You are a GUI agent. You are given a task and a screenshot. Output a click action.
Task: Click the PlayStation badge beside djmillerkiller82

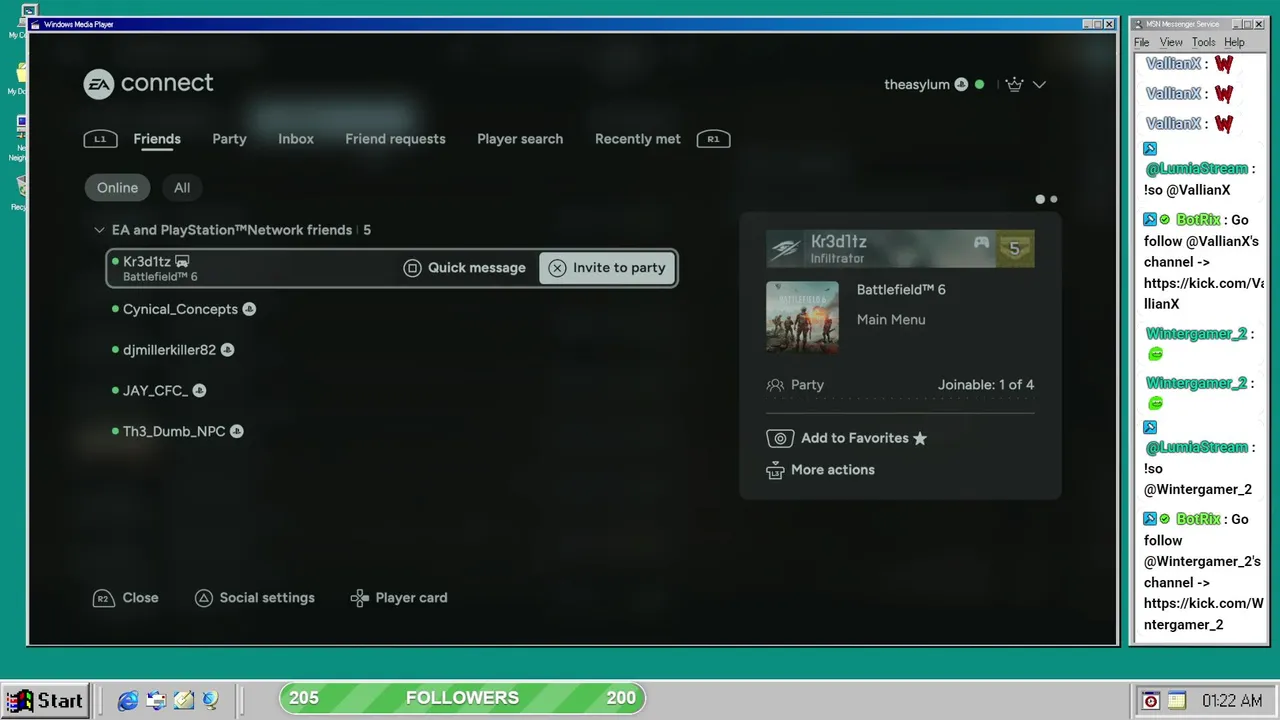pos(227,350)
